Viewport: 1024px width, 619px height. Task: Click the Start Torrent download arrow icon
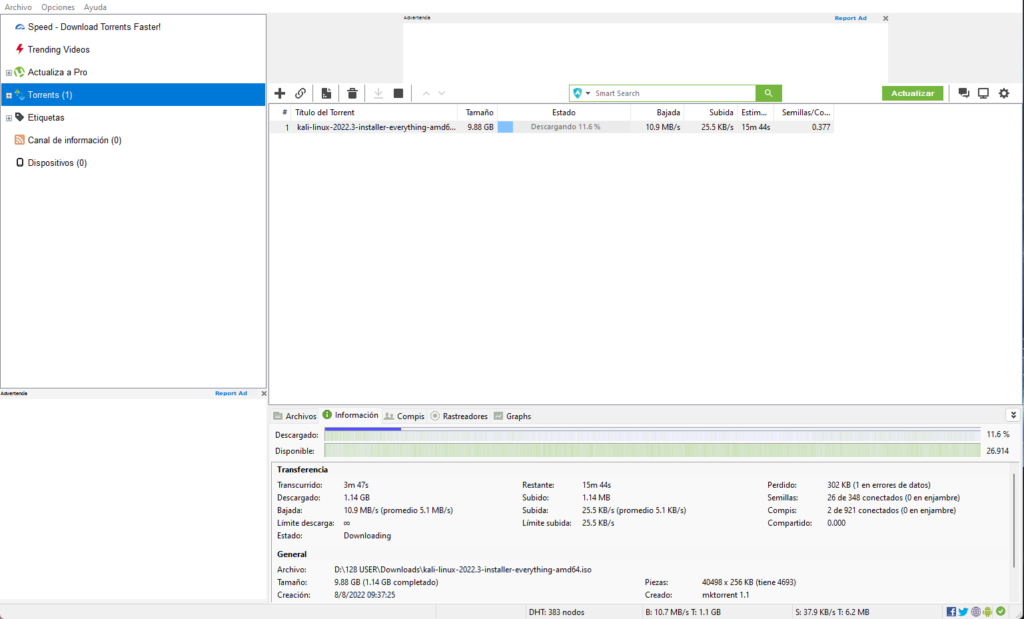[x=378, y=93]
